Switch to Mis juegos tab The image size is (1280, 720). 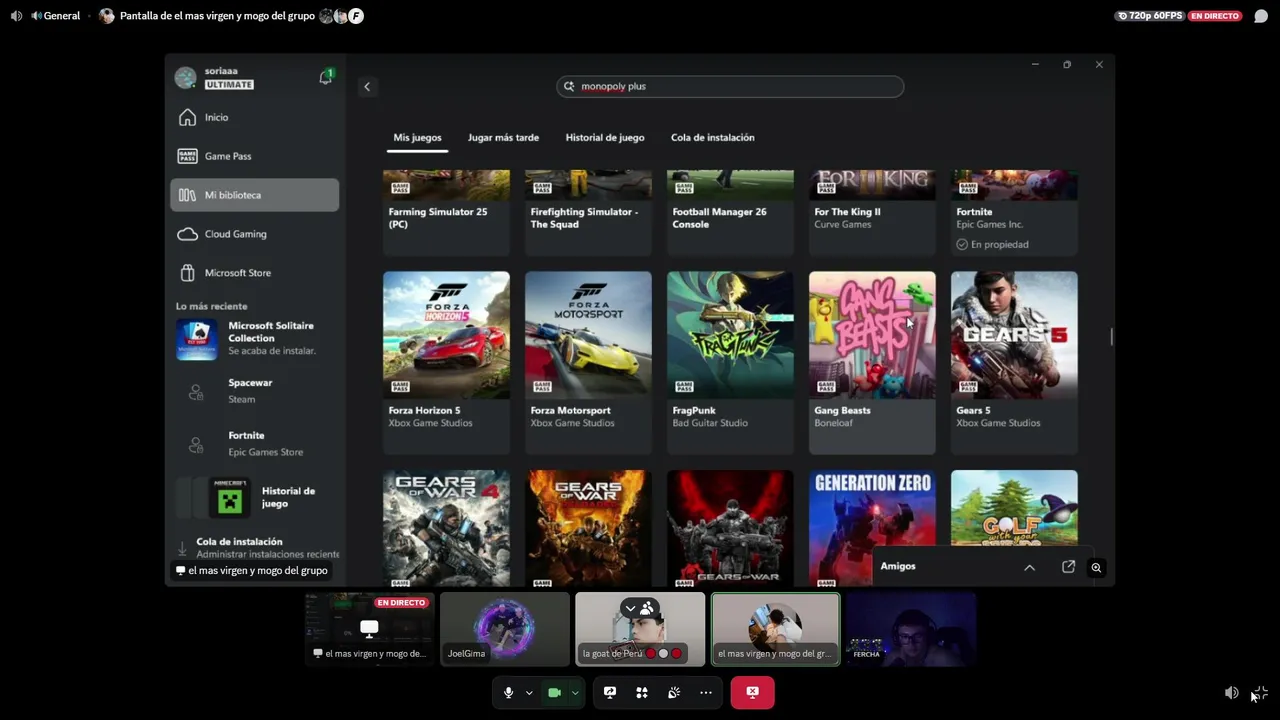click(417, 138)
